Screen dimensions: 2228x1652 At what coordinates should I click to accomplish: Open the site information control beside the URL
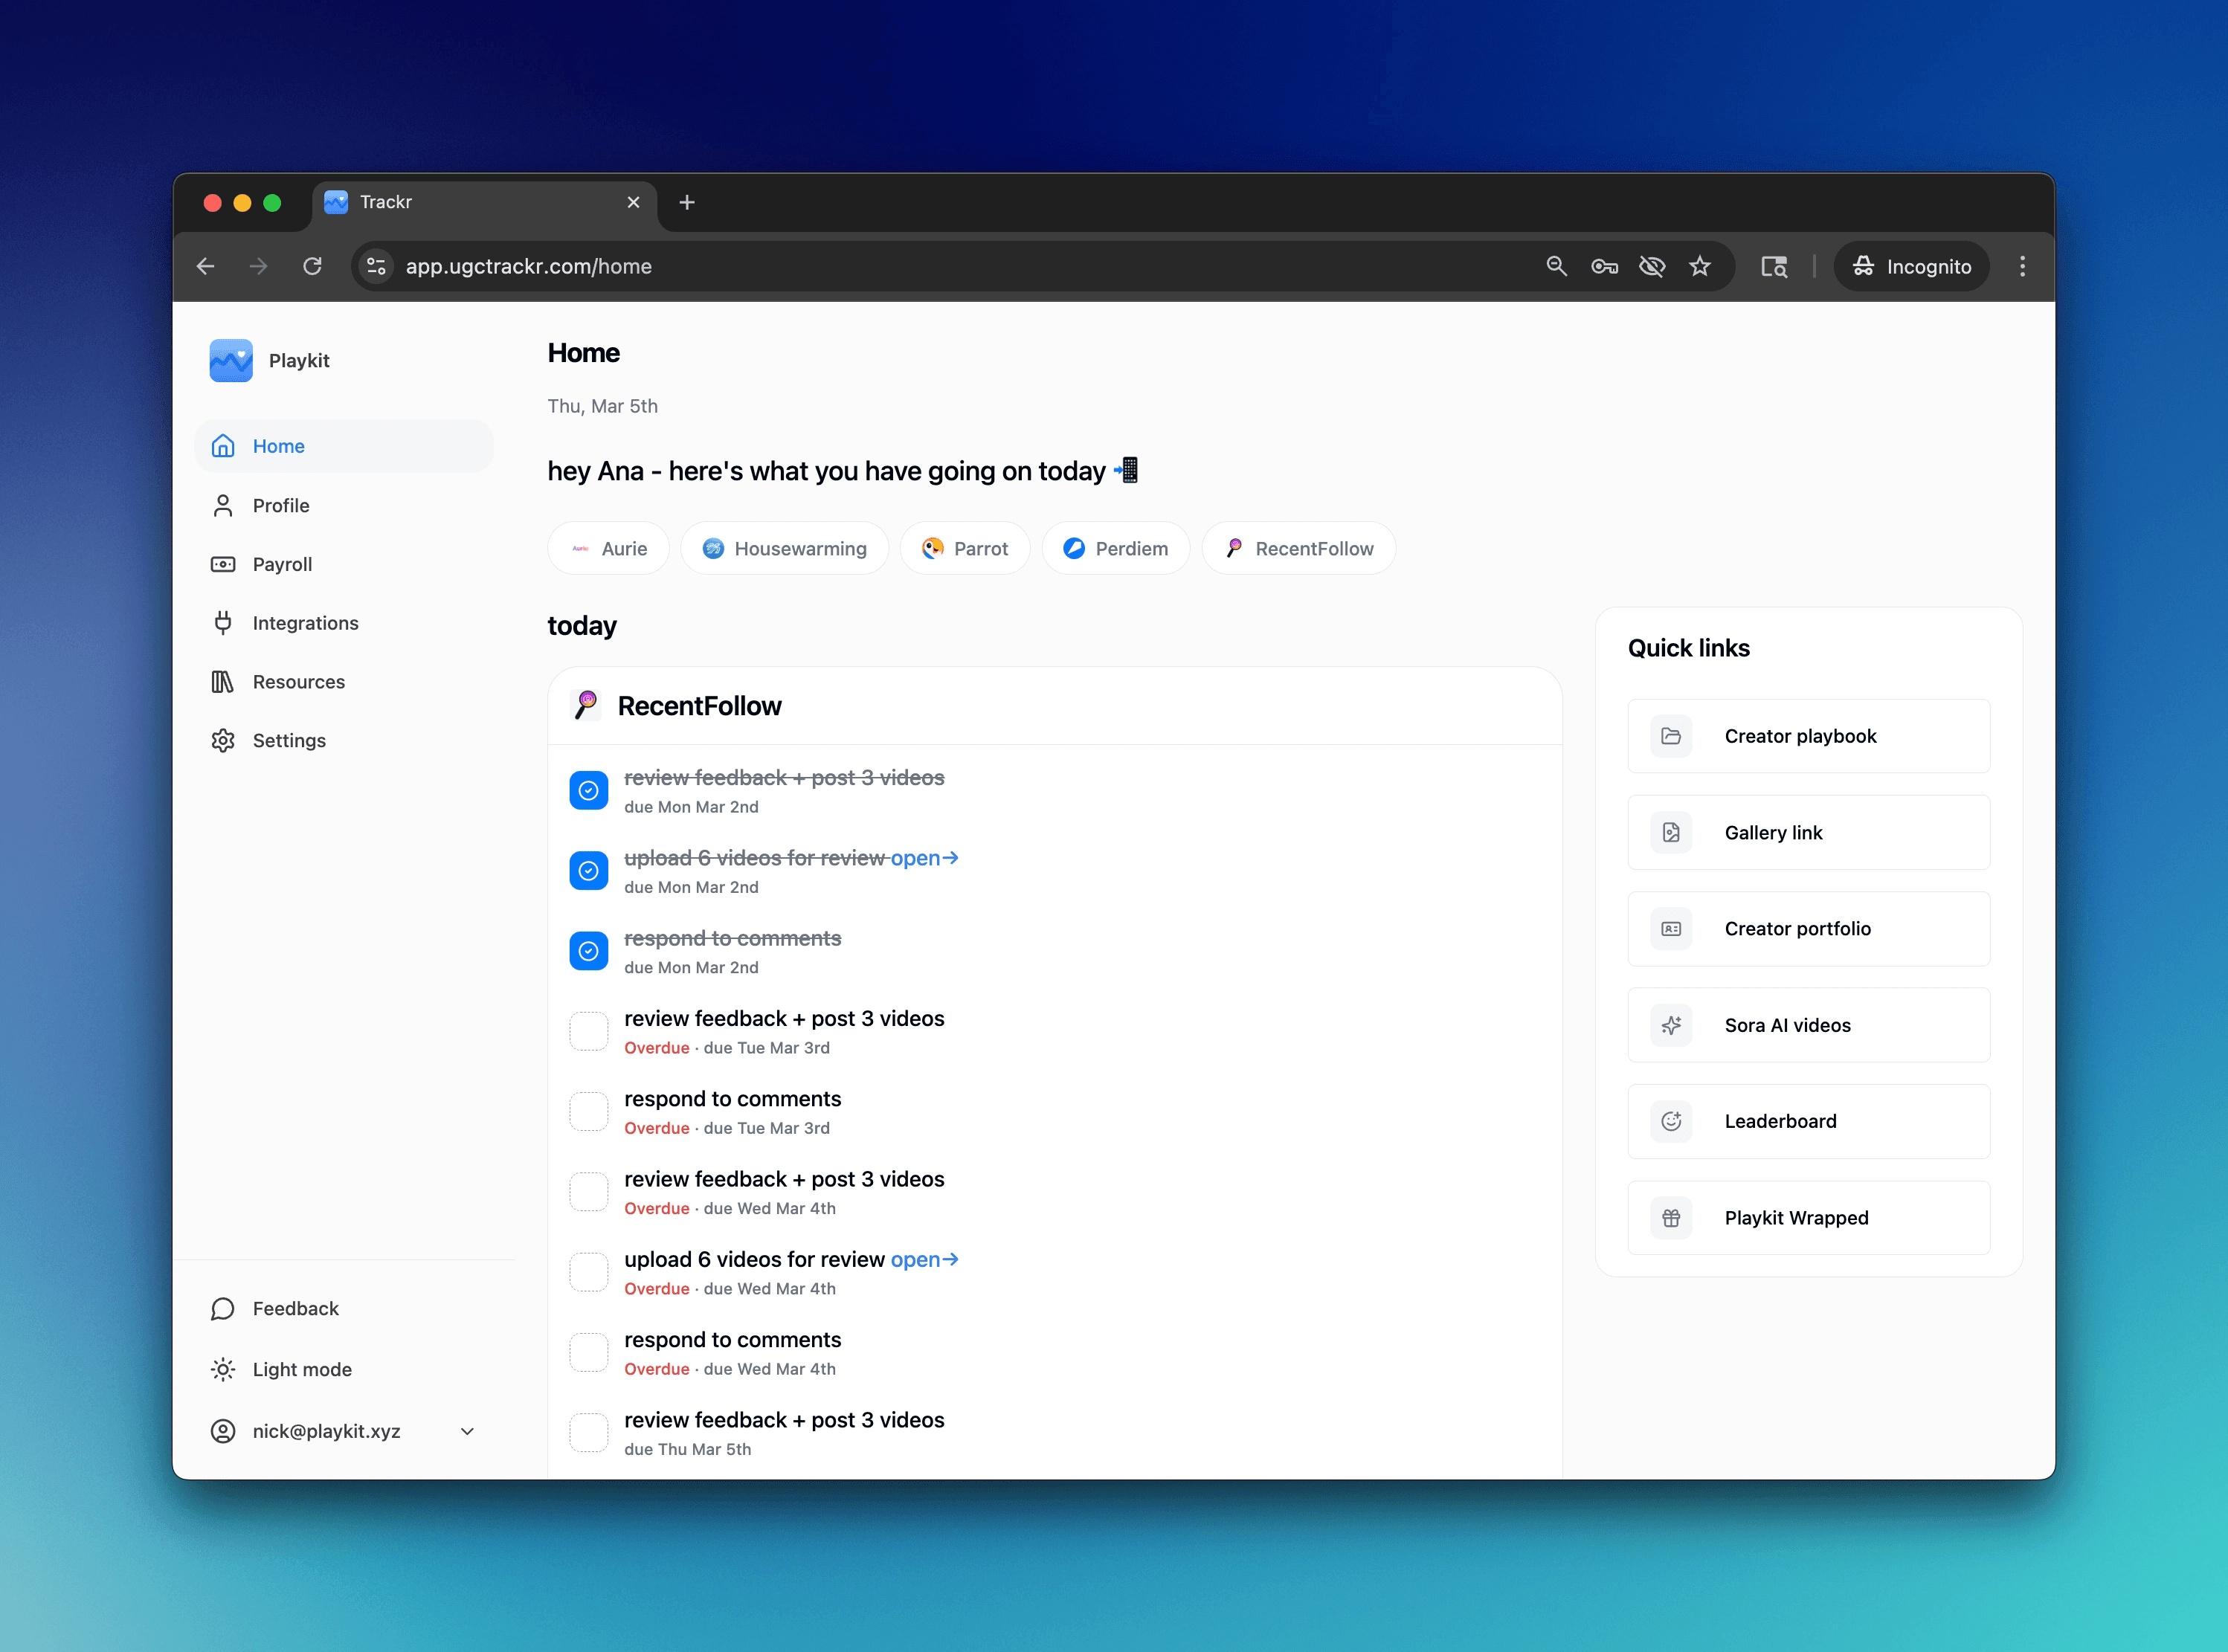coord(376,266)
